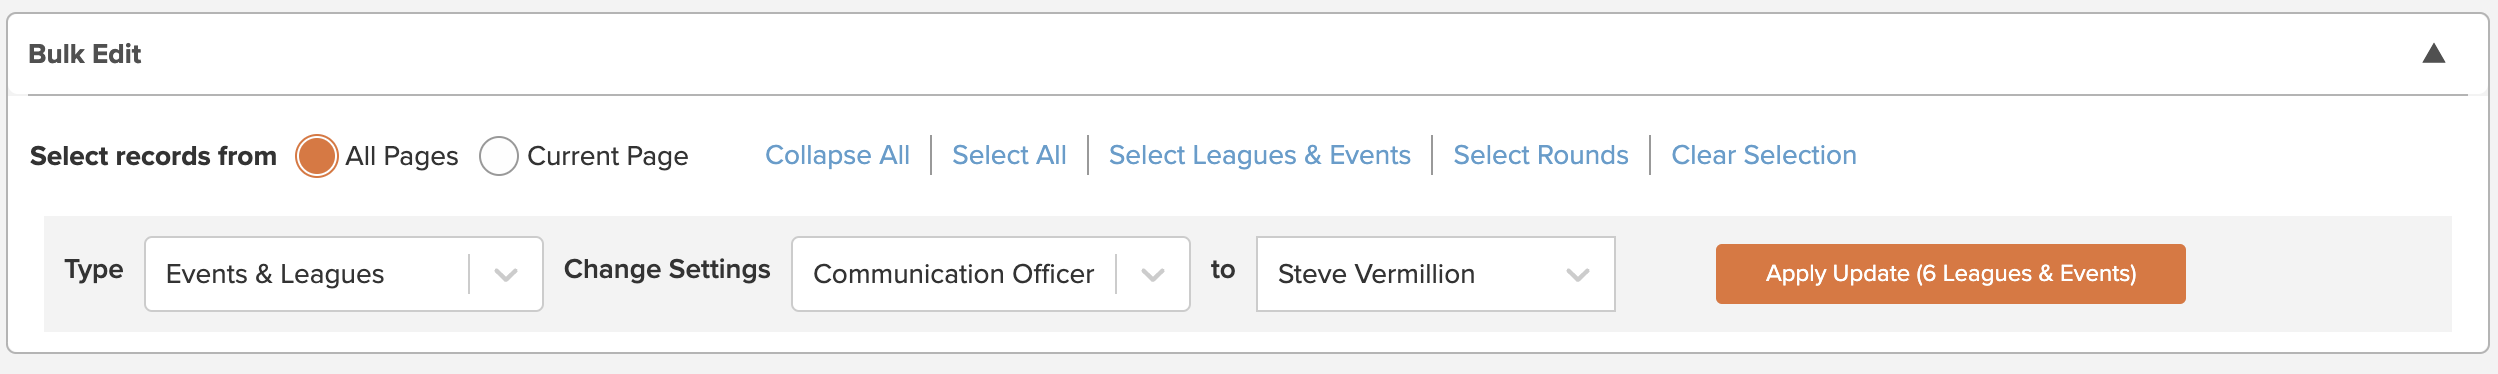
Task: Click the Collapse All link
Action: click(837, 155)
